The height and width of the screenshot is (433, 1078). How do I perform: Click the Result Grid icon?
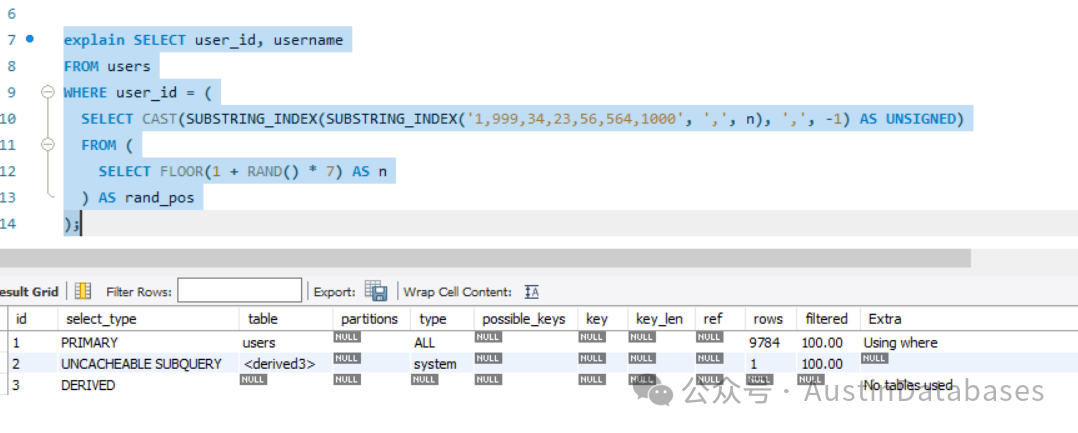pyautogui.click(x=82, y=291)
